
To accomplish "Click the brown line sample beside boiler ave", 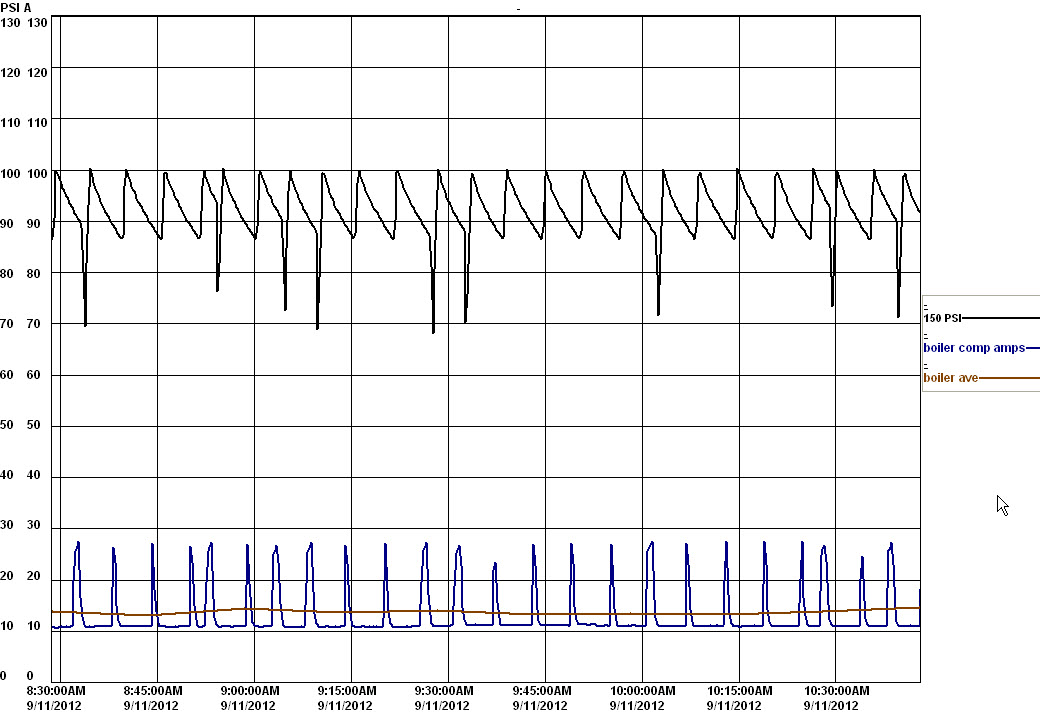I will click(1009, 378).
